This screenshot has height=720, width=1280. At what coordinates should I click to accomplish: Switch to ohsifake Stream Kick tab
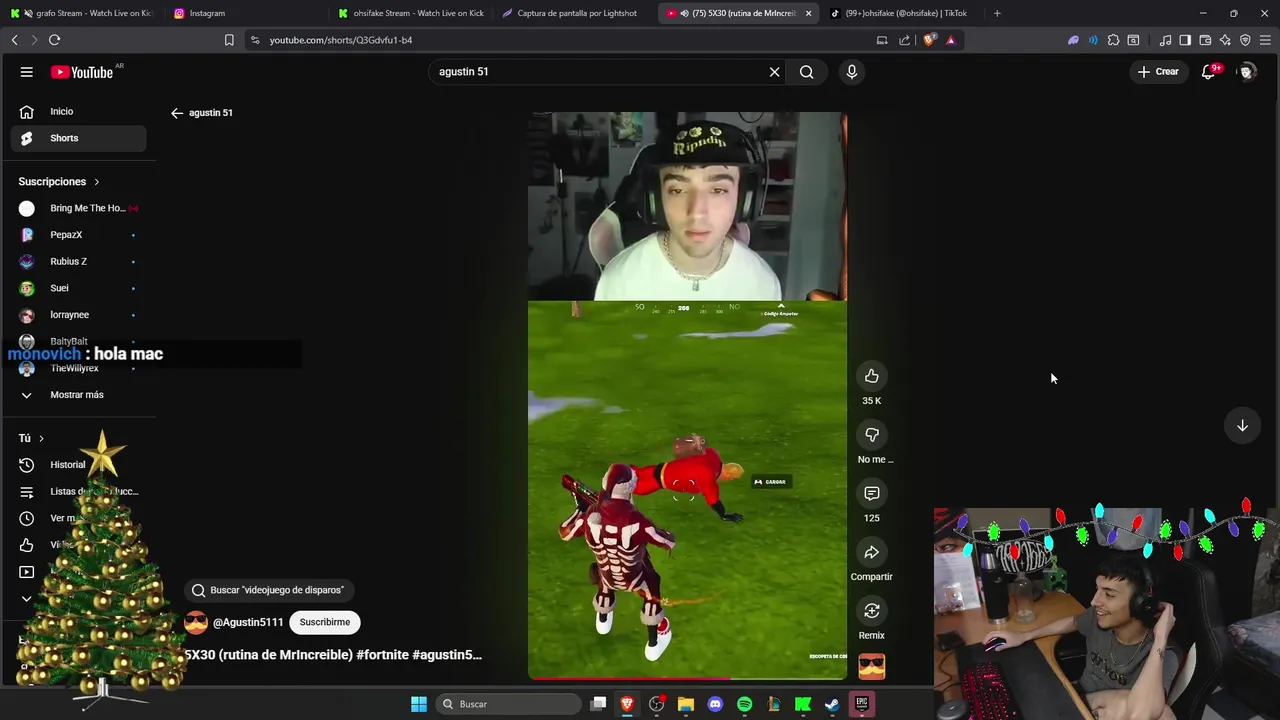[410, 13]
